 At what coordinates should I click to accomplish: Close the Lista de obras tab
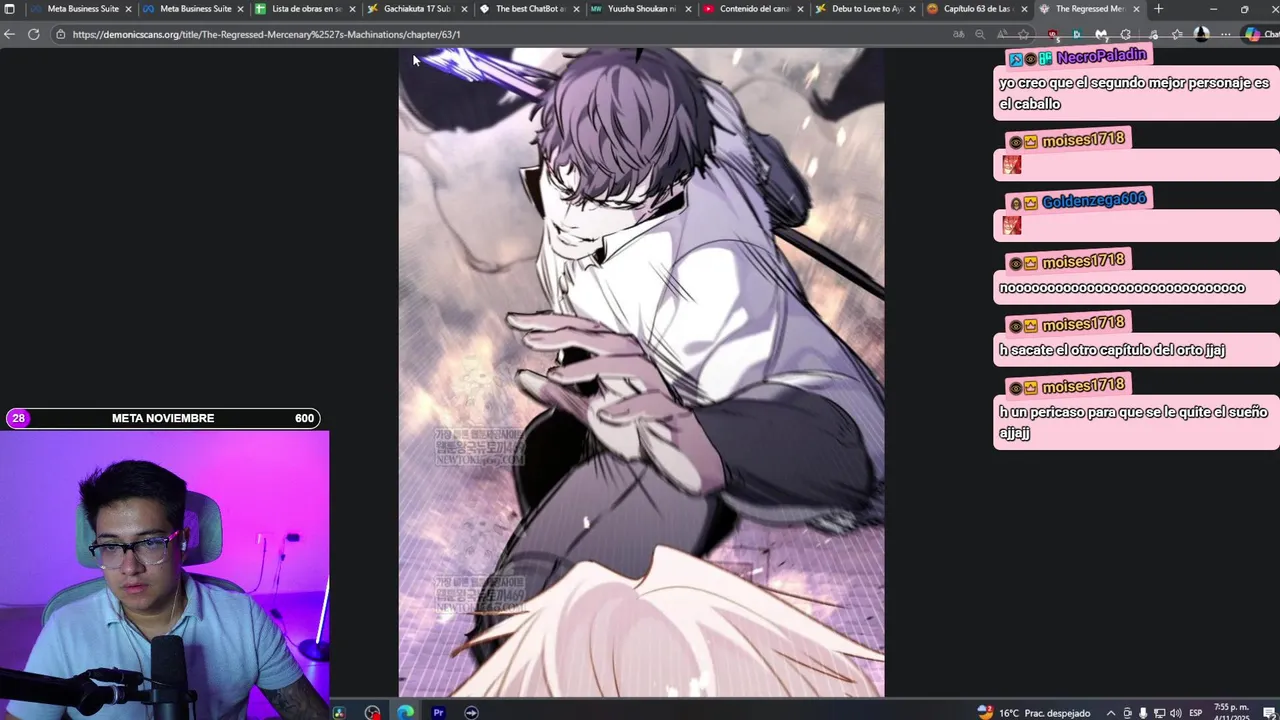coord(352,9)
